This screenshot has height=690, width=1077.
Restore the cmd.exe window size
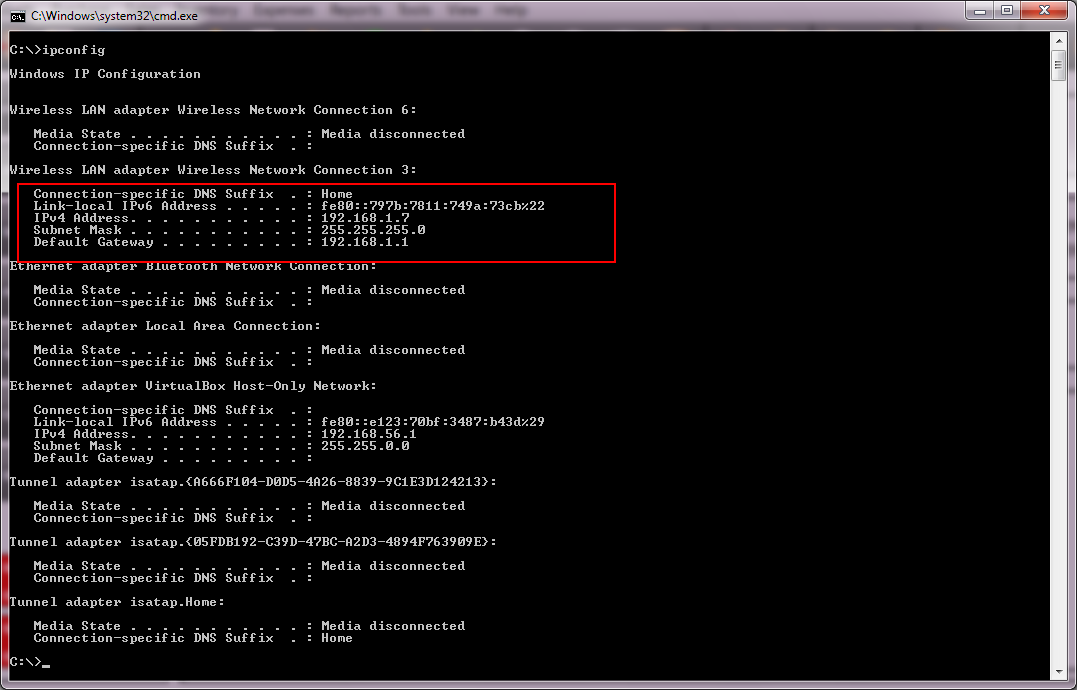point(1008,10)
